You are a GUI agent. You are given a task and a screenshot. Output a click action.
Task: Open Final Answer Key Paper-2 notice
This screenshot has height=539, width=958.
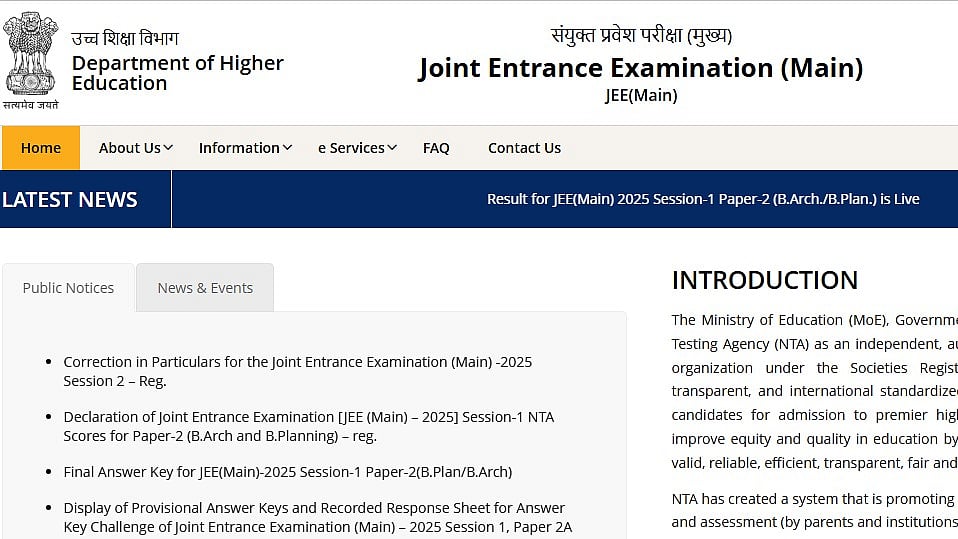(x=287, y=472)
